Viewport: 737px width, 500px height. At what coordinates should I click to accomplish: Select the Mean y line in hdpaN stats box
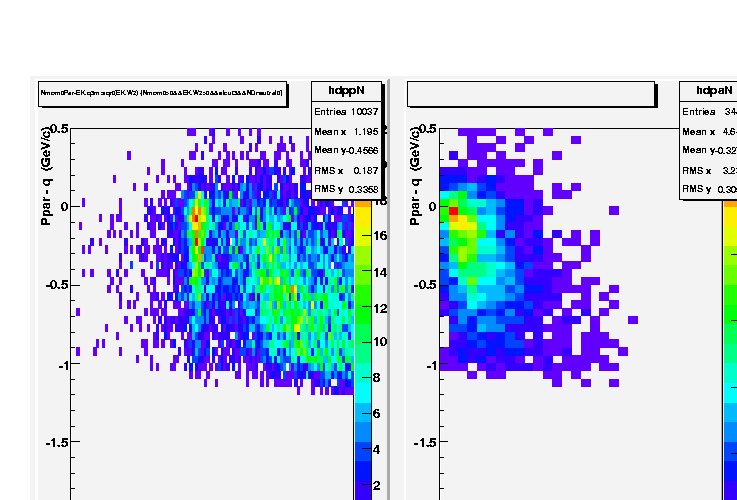click(x=709, y=150)
